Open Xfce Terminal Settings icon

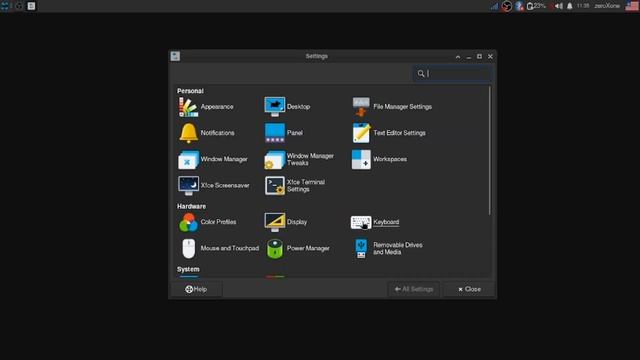[275, 186]
